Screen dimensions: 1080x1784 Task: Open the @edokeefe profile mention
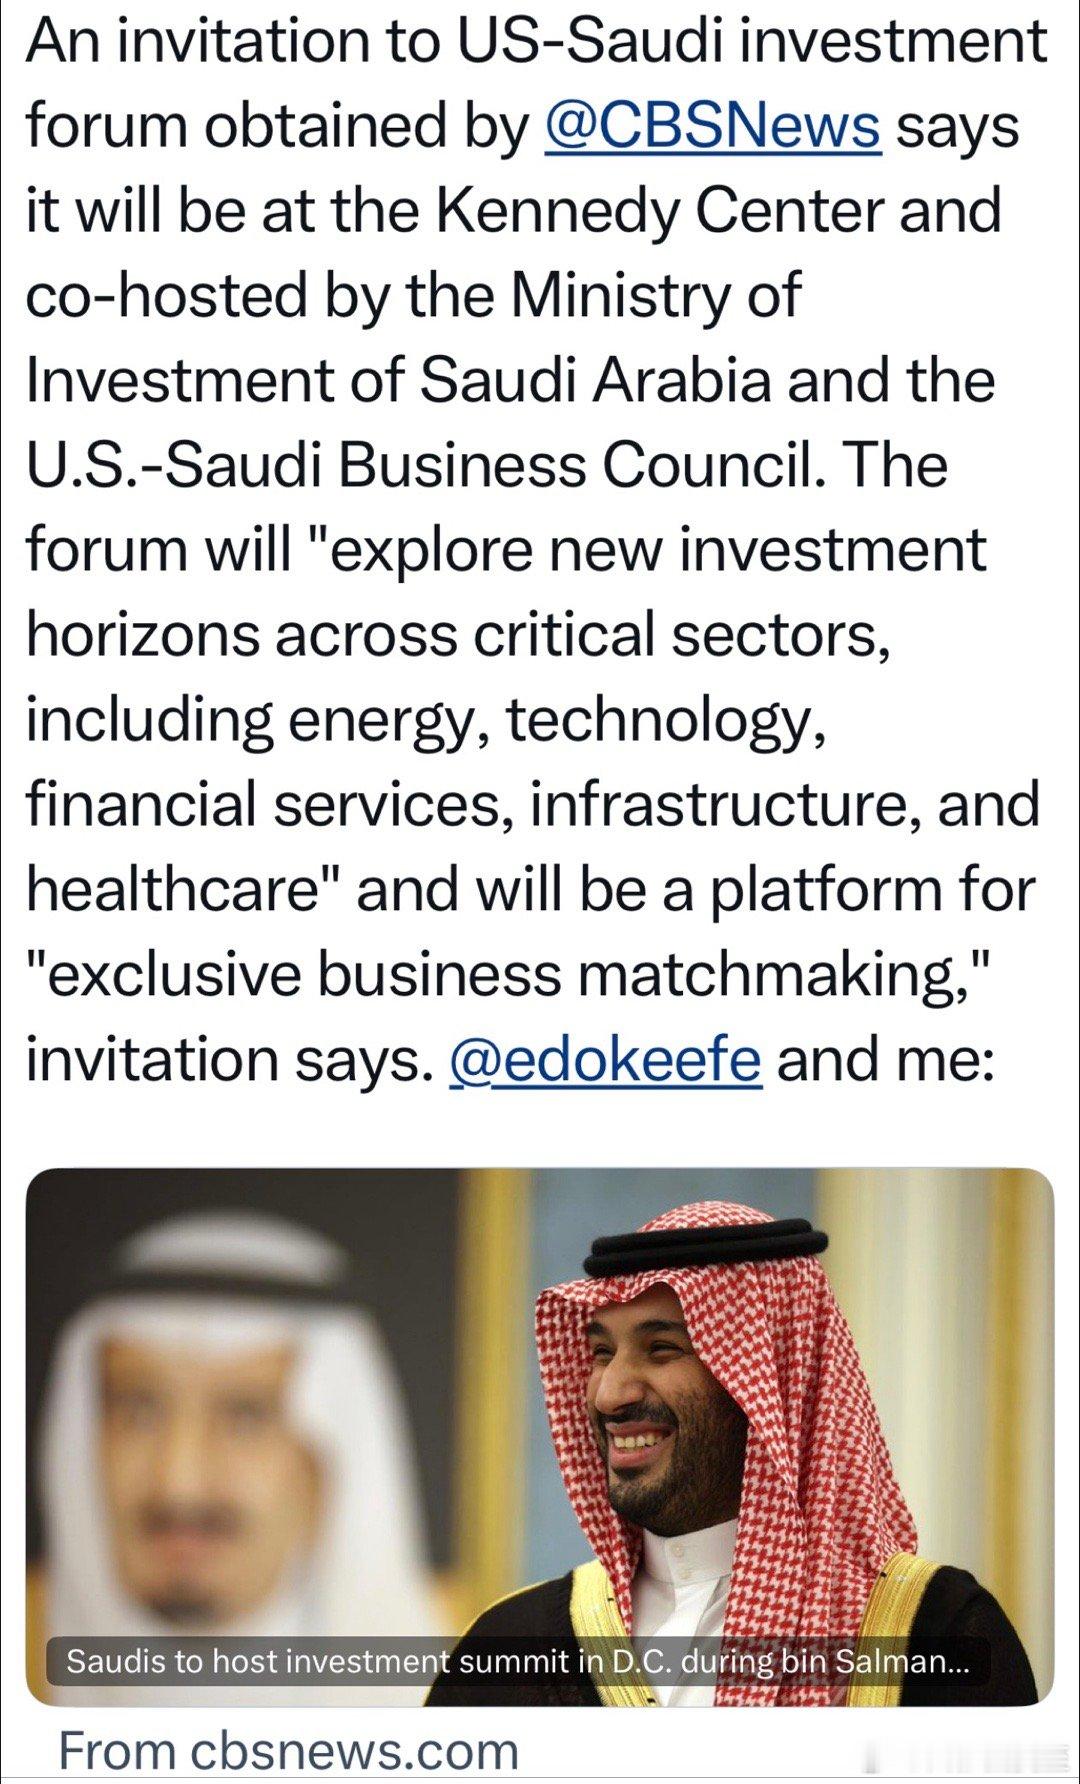pos(605,1059)
